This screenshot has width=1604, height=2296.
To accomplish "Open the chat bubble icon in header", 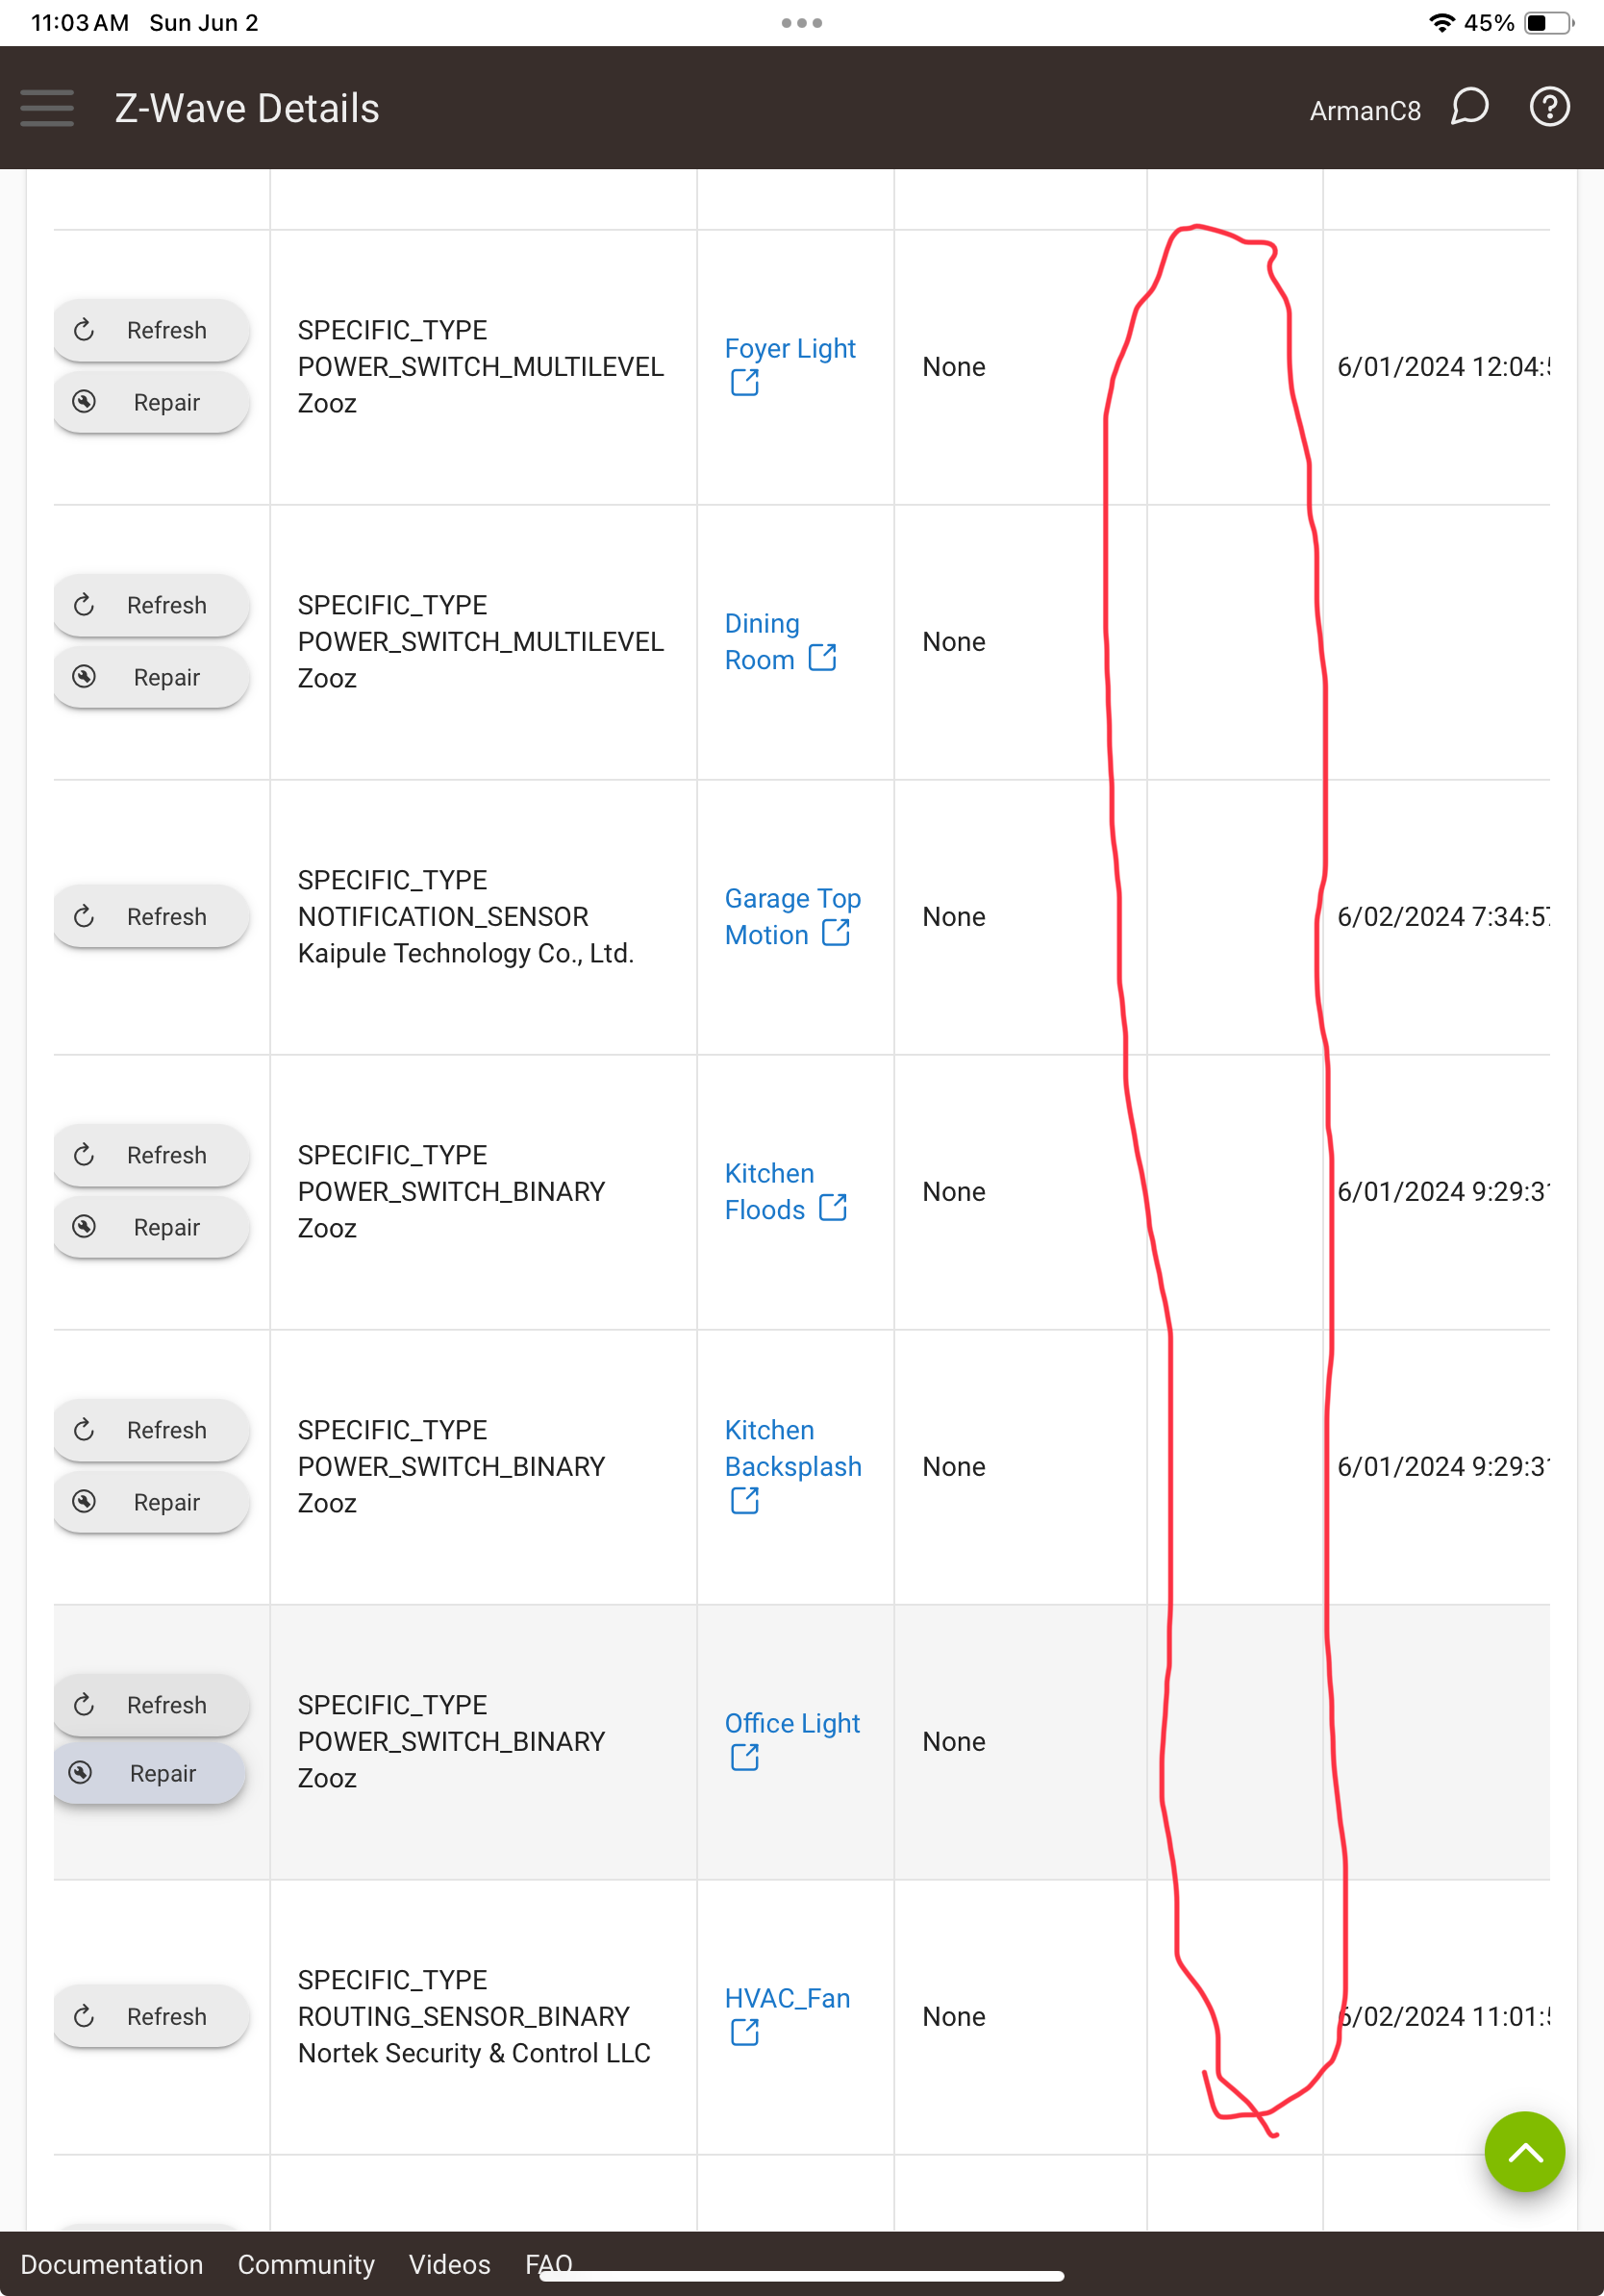I will pyautogui.click(x=1469, y=107).
